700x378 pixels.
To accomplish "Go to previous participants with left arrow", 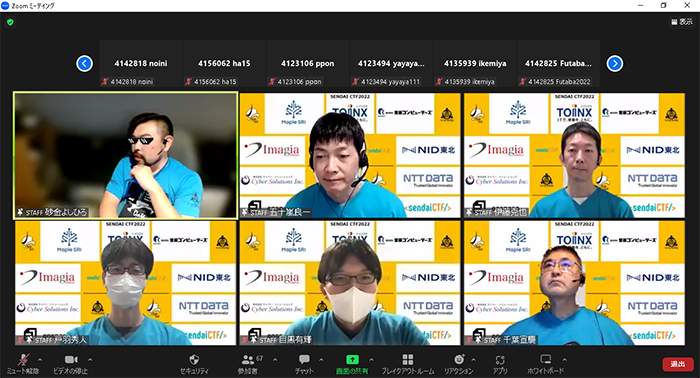I will click(84, 63).
